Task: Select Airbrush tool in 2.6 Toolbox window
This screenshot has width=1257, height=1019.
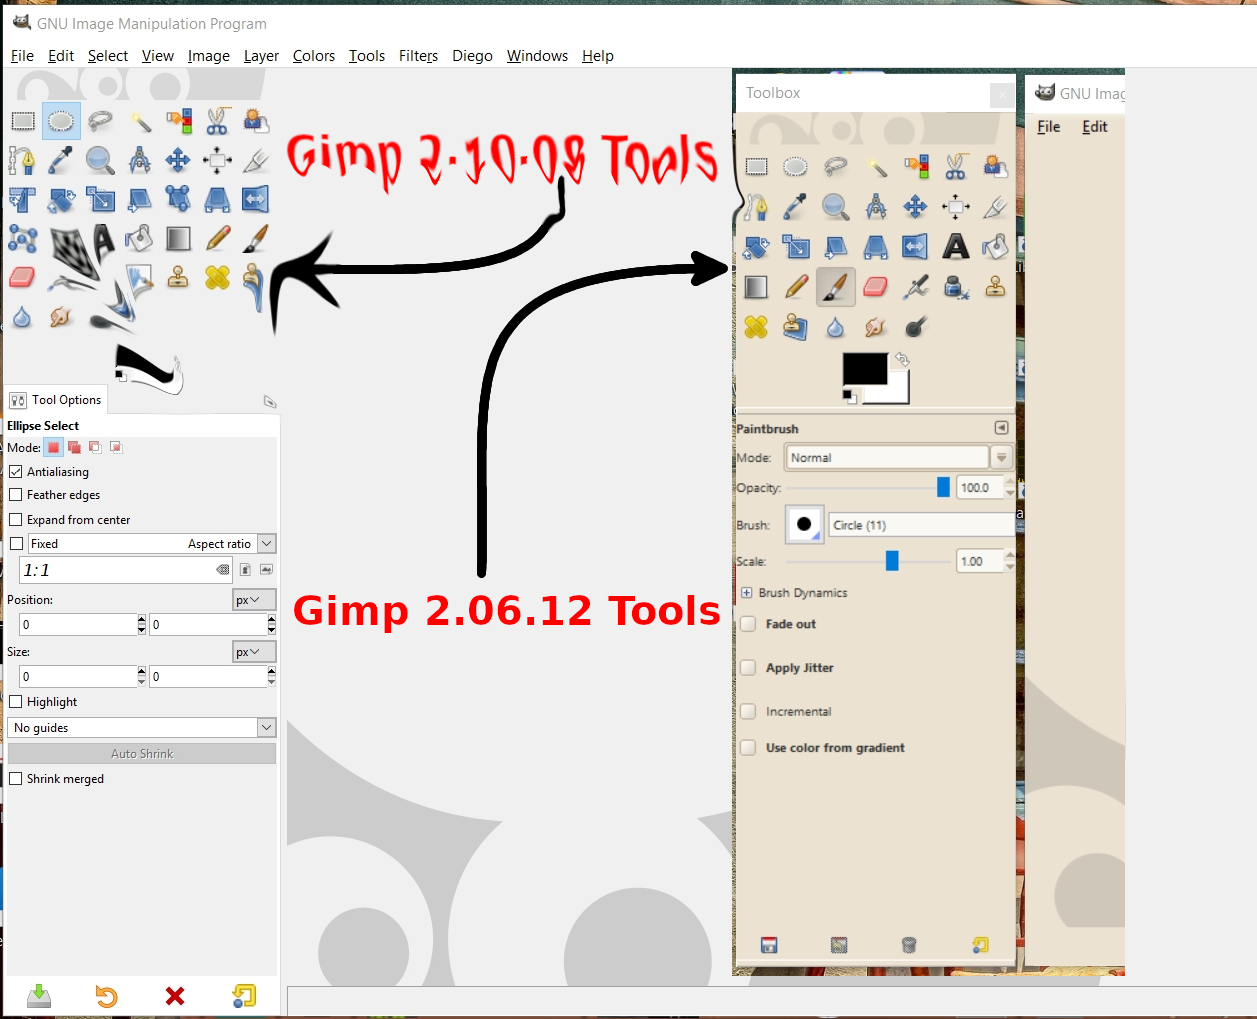Action: point(915,287)
